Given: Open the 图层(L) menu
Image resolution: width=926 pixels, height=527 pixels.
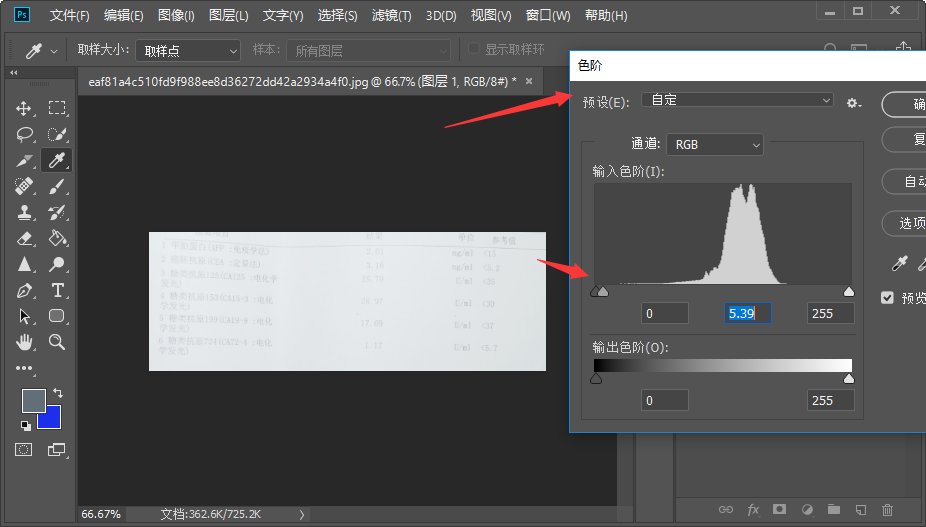Looking at the screenshot, I should coord(229,15).
